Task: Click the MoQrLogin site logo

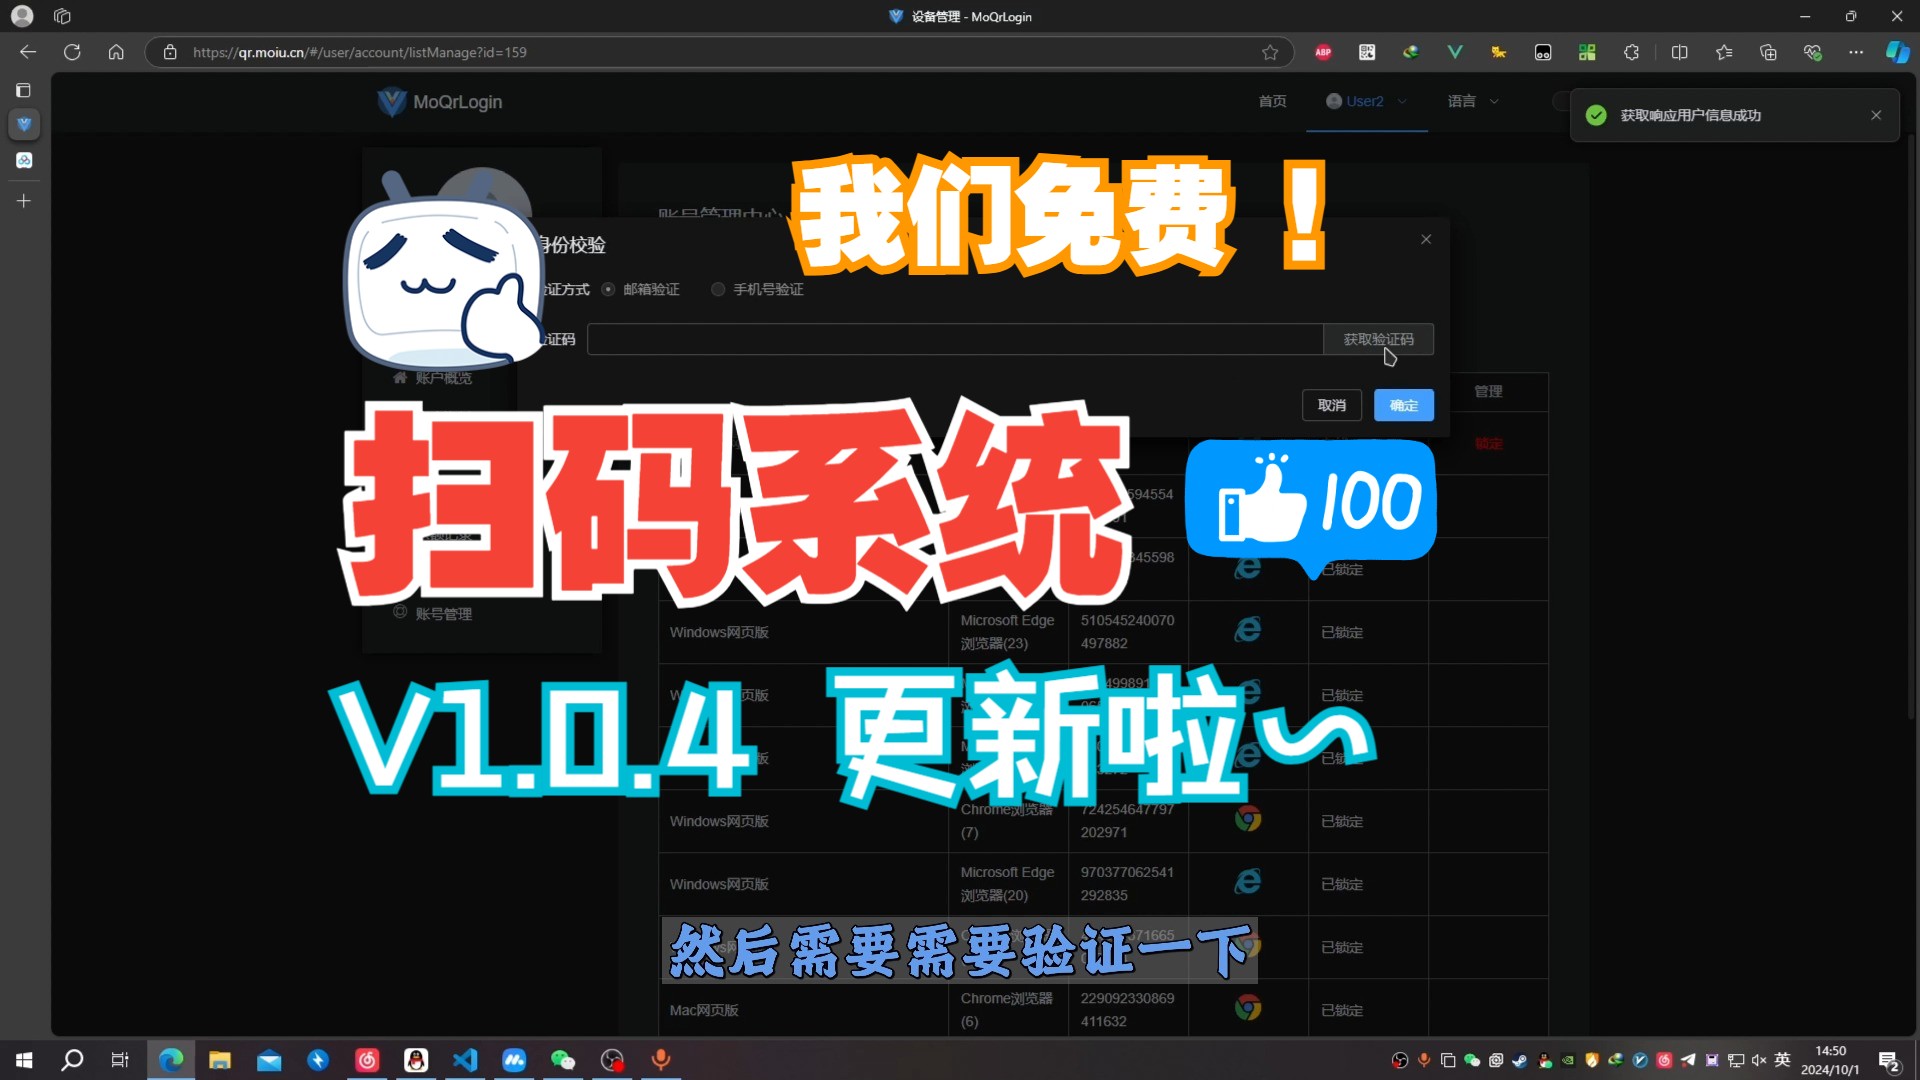Action: pyautogui.click(x=439, y=101)
